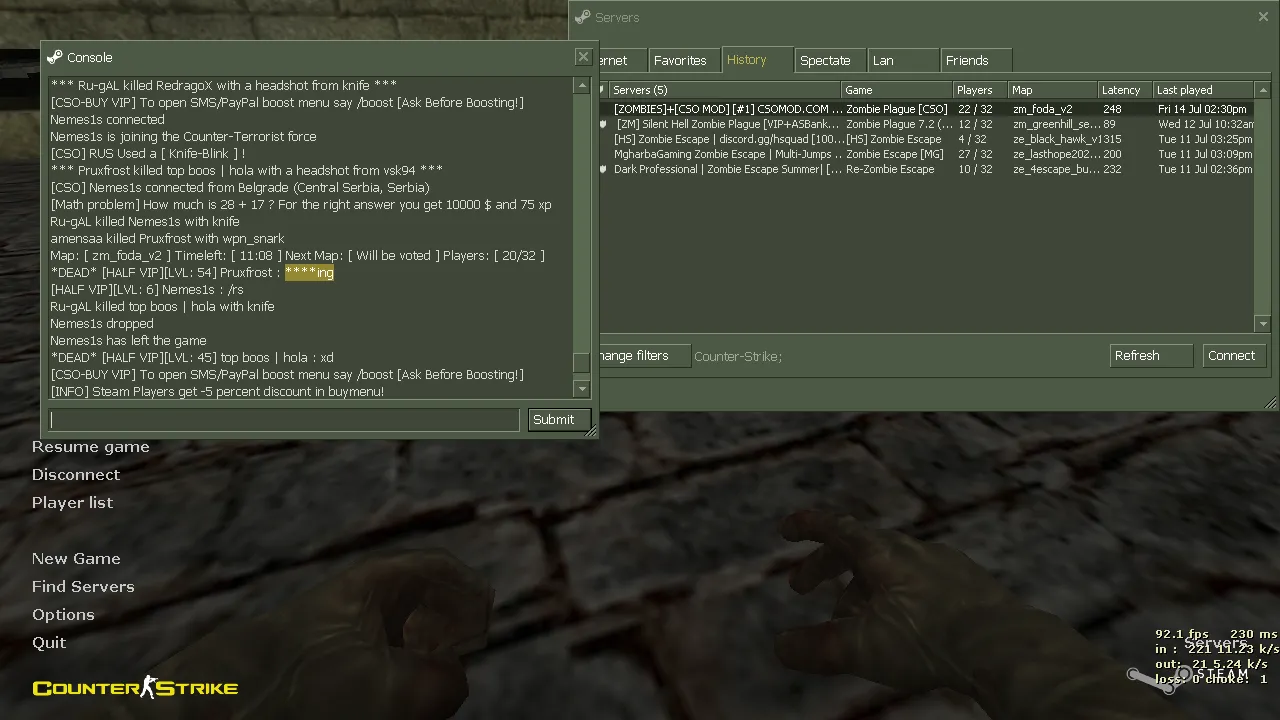
Task: Click shield icon beside Silent Hell Zombie Plague
Action: [603, 124]
